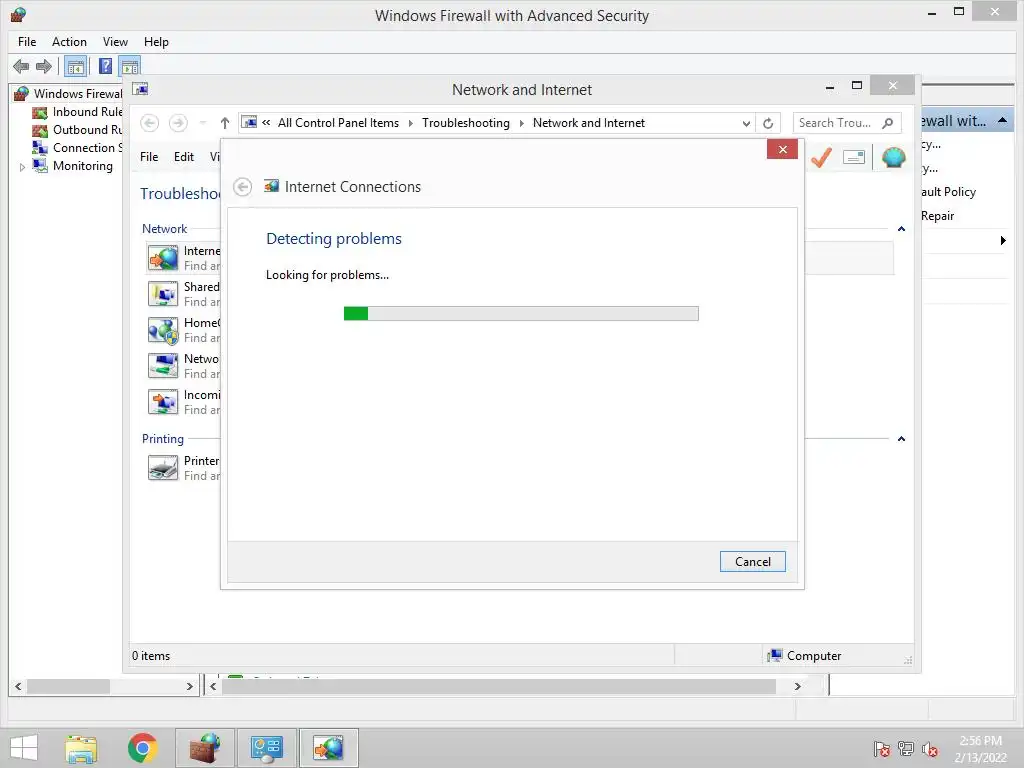Click the up arrow navigation button
Screen dimensions: 1024x768
pos(225,123)
